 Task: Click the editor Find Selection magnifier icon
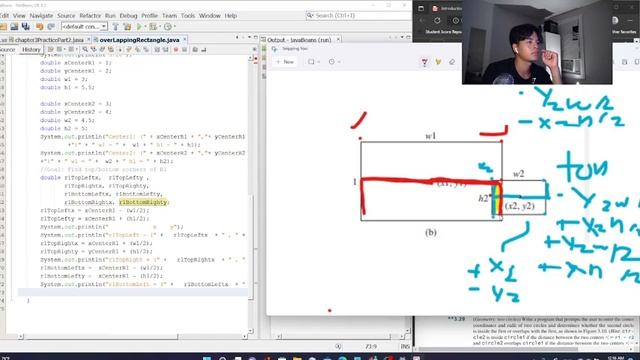(x=85, y=49)
